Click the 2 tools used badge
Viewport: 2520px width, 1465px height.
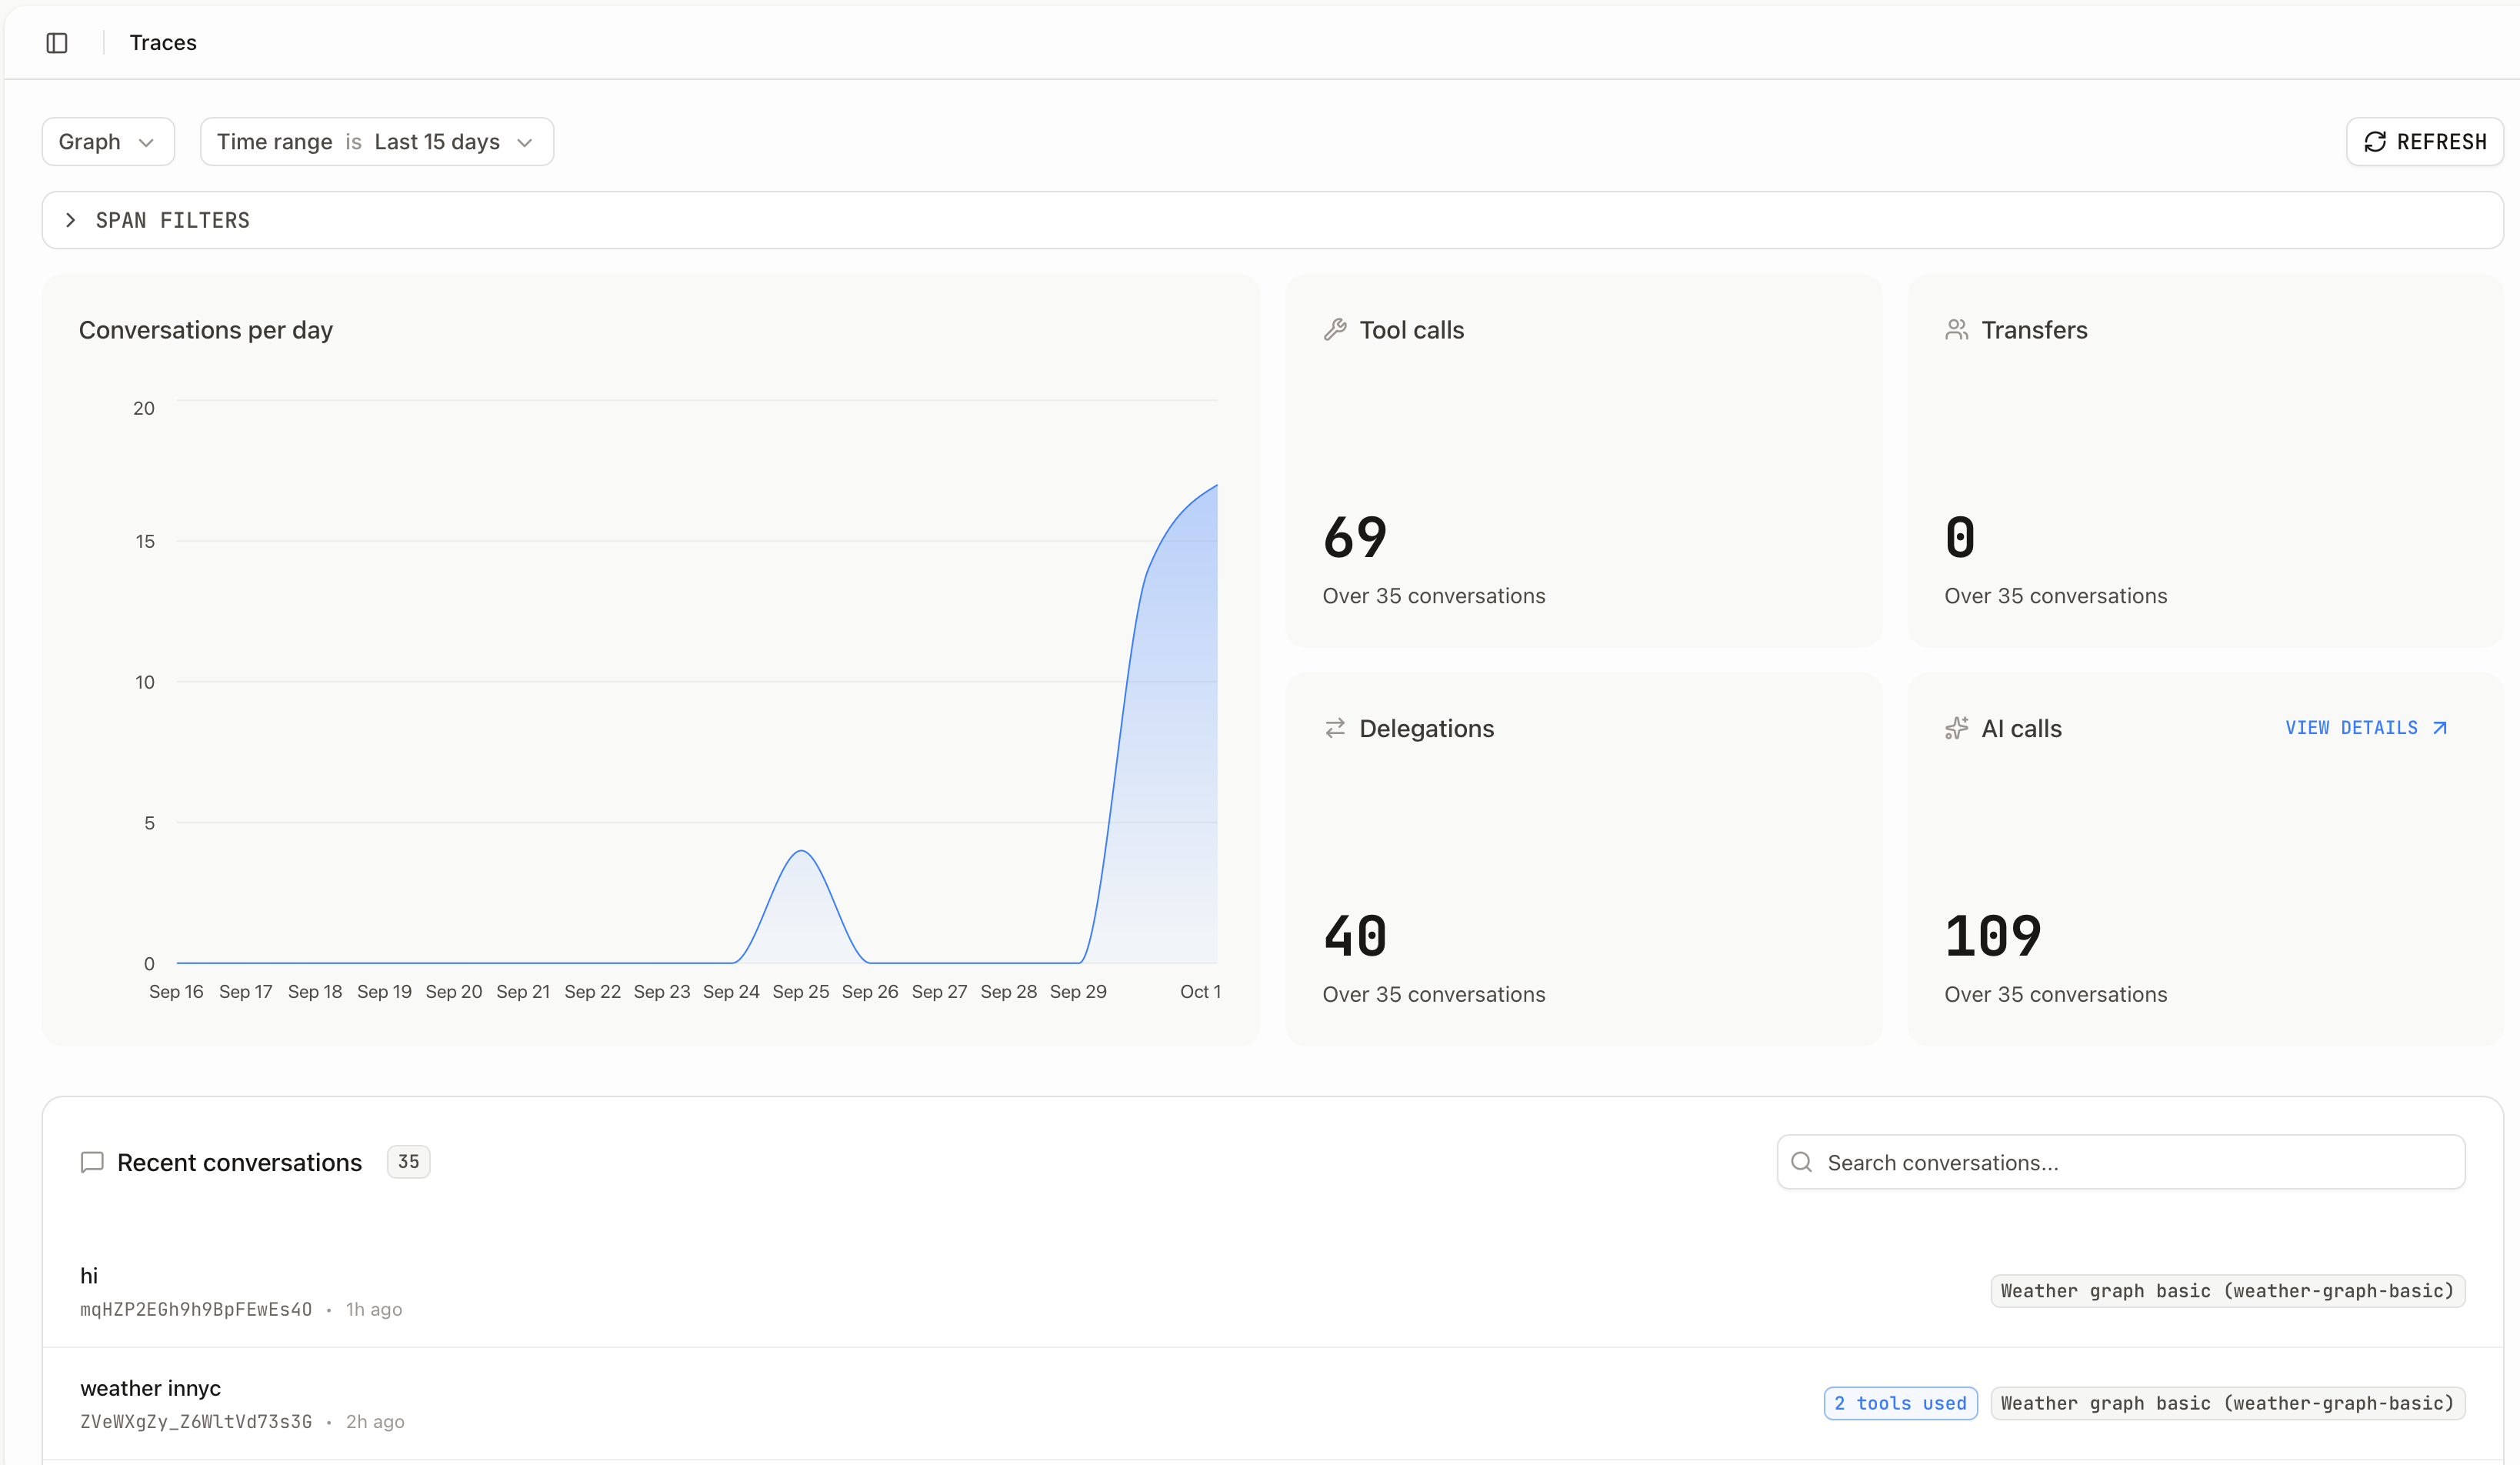[x=1899, y=1402]
